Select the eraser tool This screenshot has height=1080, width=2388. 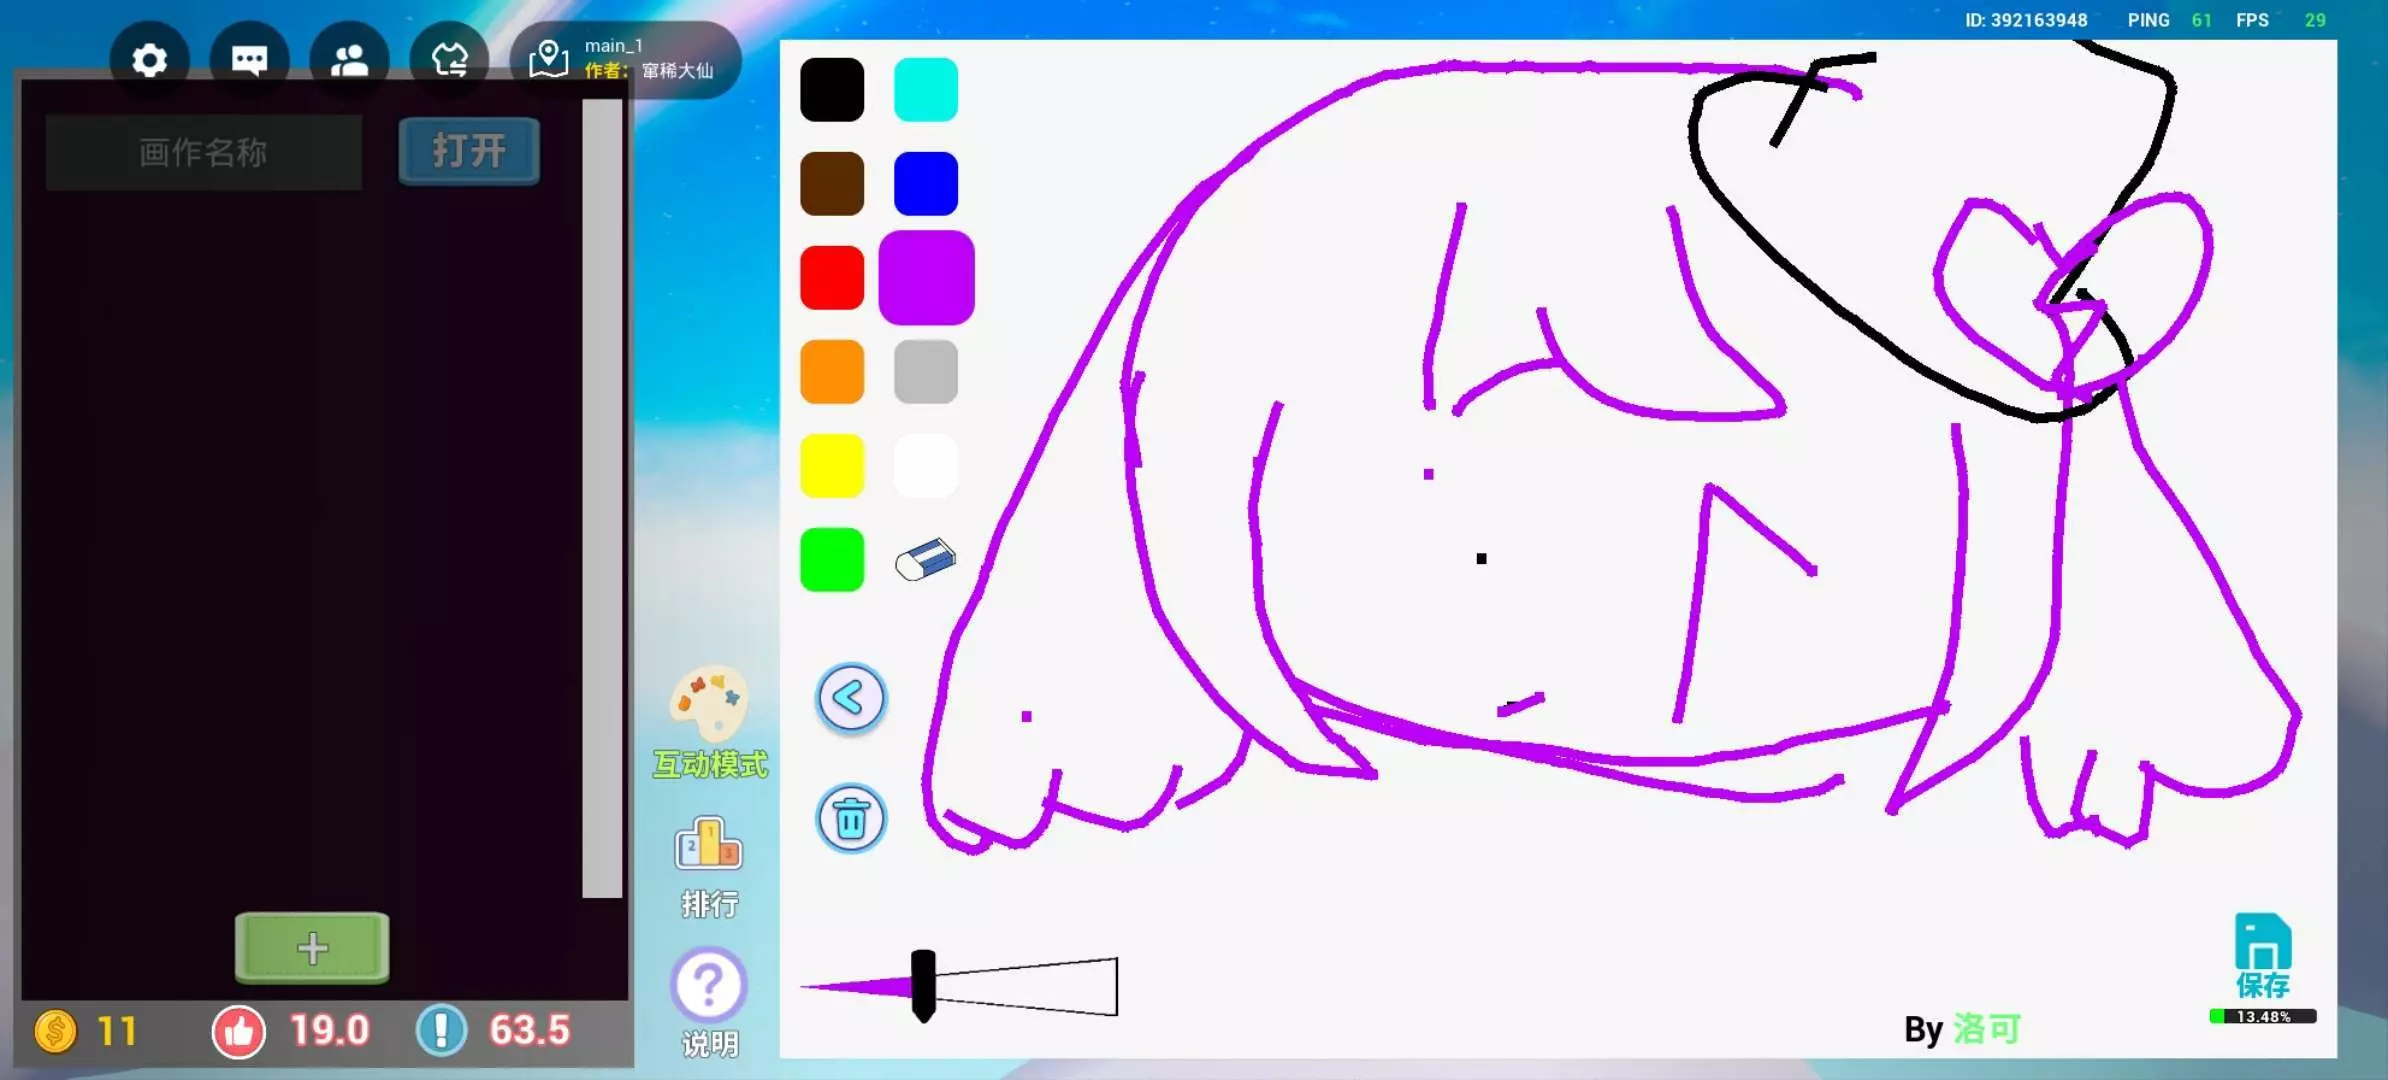tap(925, 560)
